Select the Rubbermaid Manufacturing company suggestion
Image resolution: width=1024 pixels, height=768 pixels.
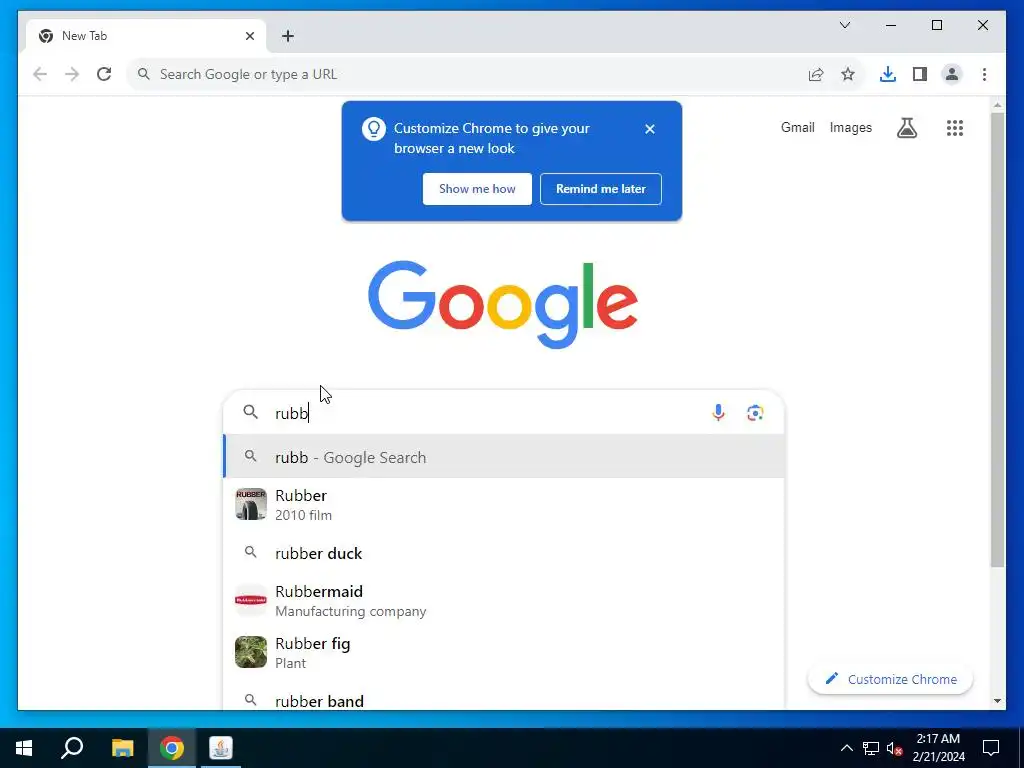[504, 601]
